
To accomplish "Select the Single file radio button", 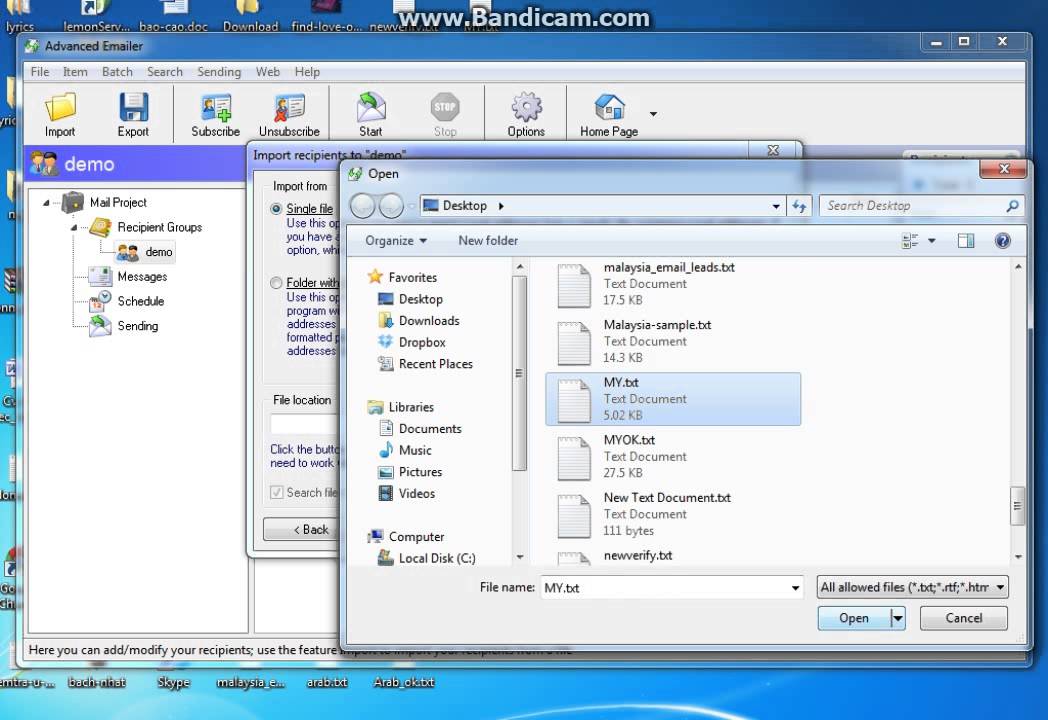I will pyautogui.click(x=276, y=209).
